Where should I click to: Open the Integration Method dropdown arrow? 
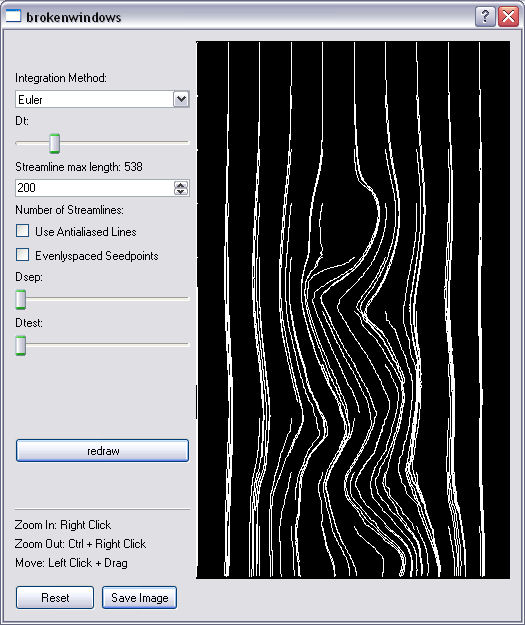coord(181,99)
